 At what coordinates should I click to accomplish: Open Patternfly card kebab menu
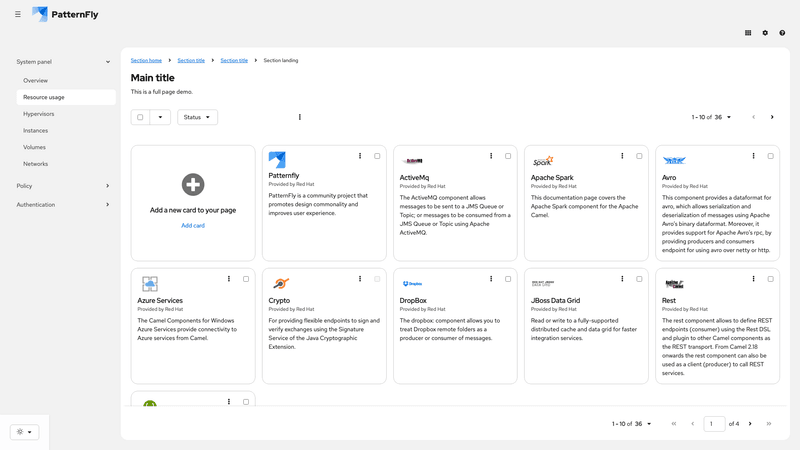360,156
